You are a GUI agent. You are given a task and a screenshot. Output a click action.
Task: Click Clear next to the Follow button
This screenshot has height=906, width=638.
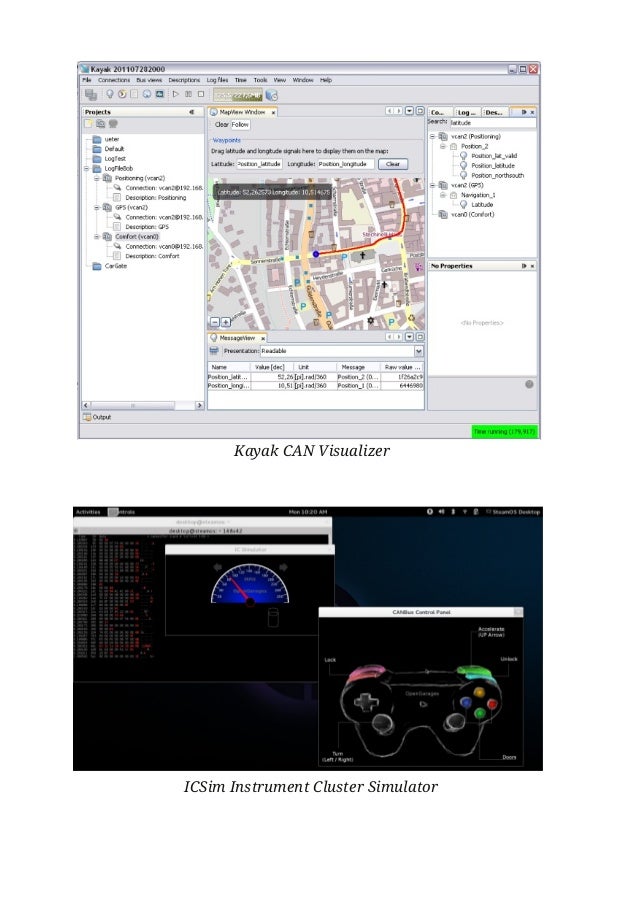pyautogui.click(x=221, y=124)
